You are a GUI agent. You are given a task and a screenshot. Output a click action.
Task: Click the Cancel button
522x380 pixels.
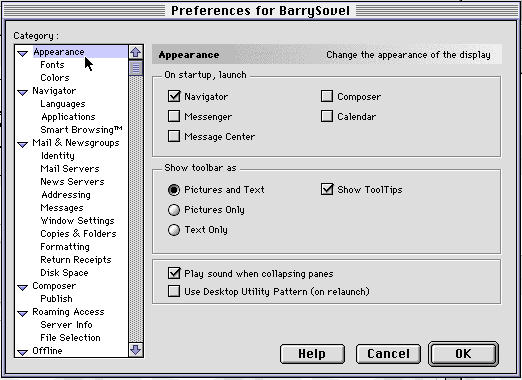coord(388,354)
